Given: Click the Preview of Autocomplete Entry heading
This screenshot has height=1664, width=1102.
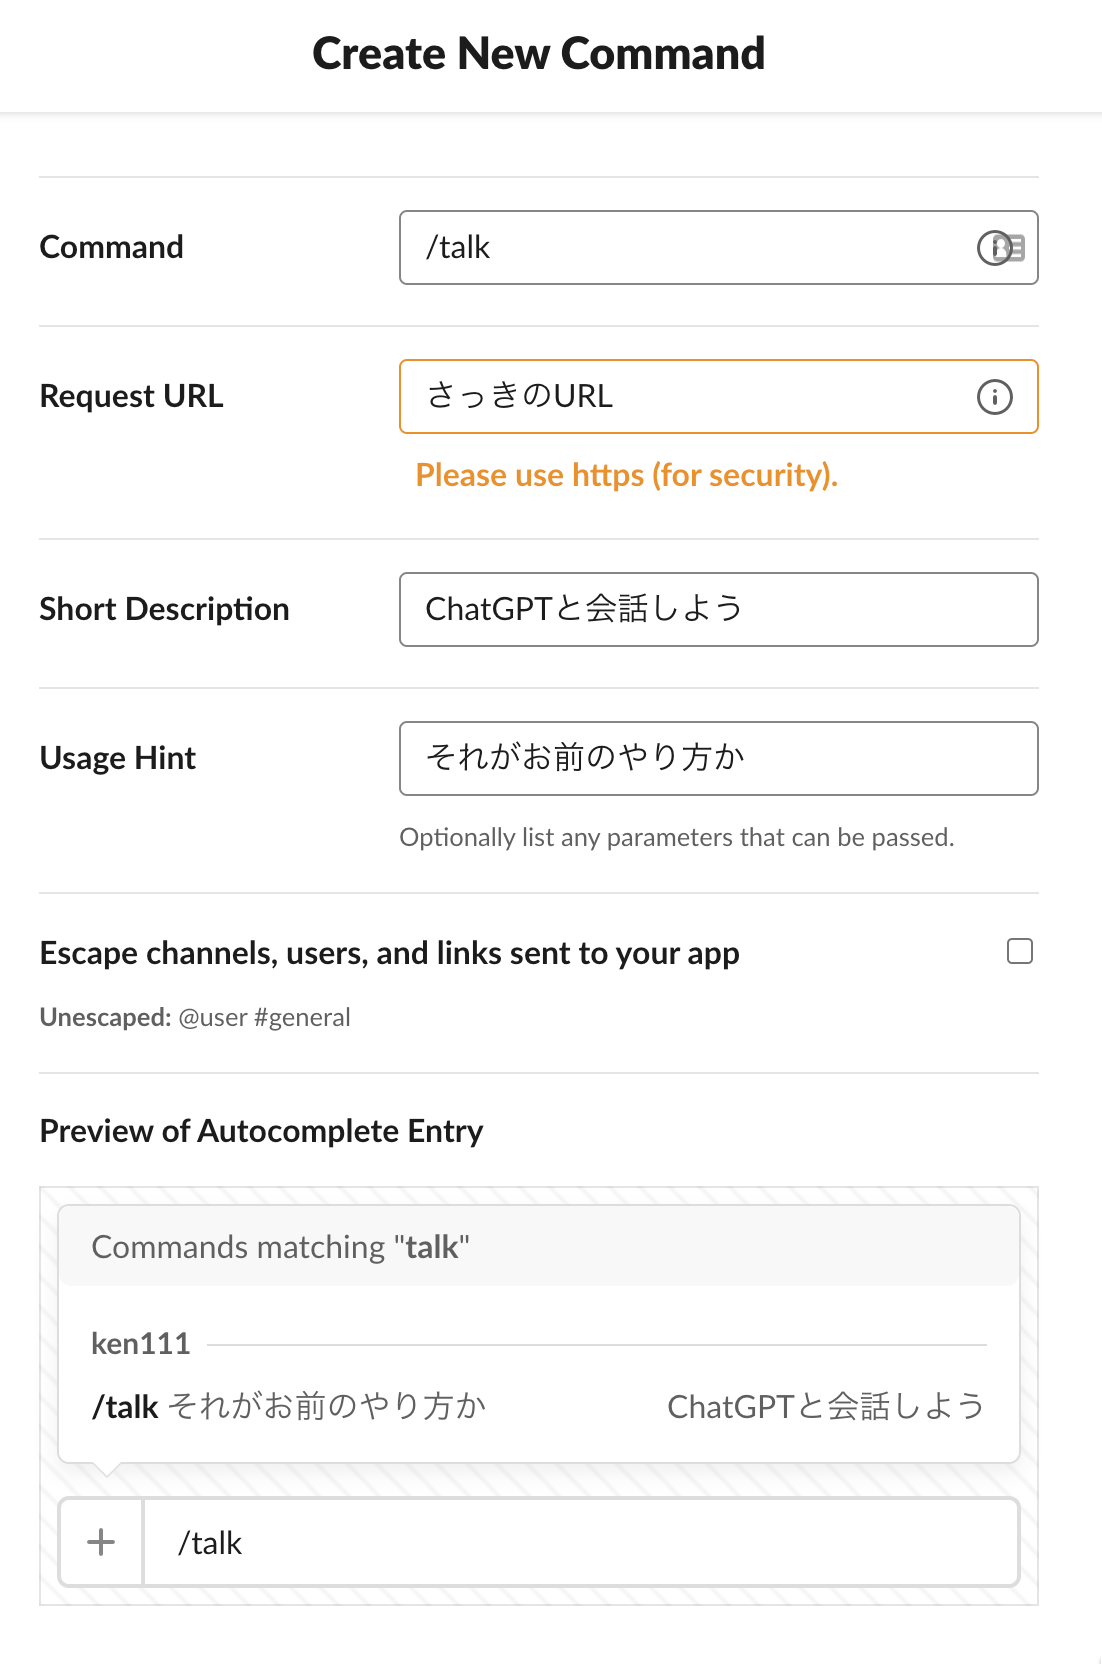Looking at the screenshot, I should pos(262,1132).
